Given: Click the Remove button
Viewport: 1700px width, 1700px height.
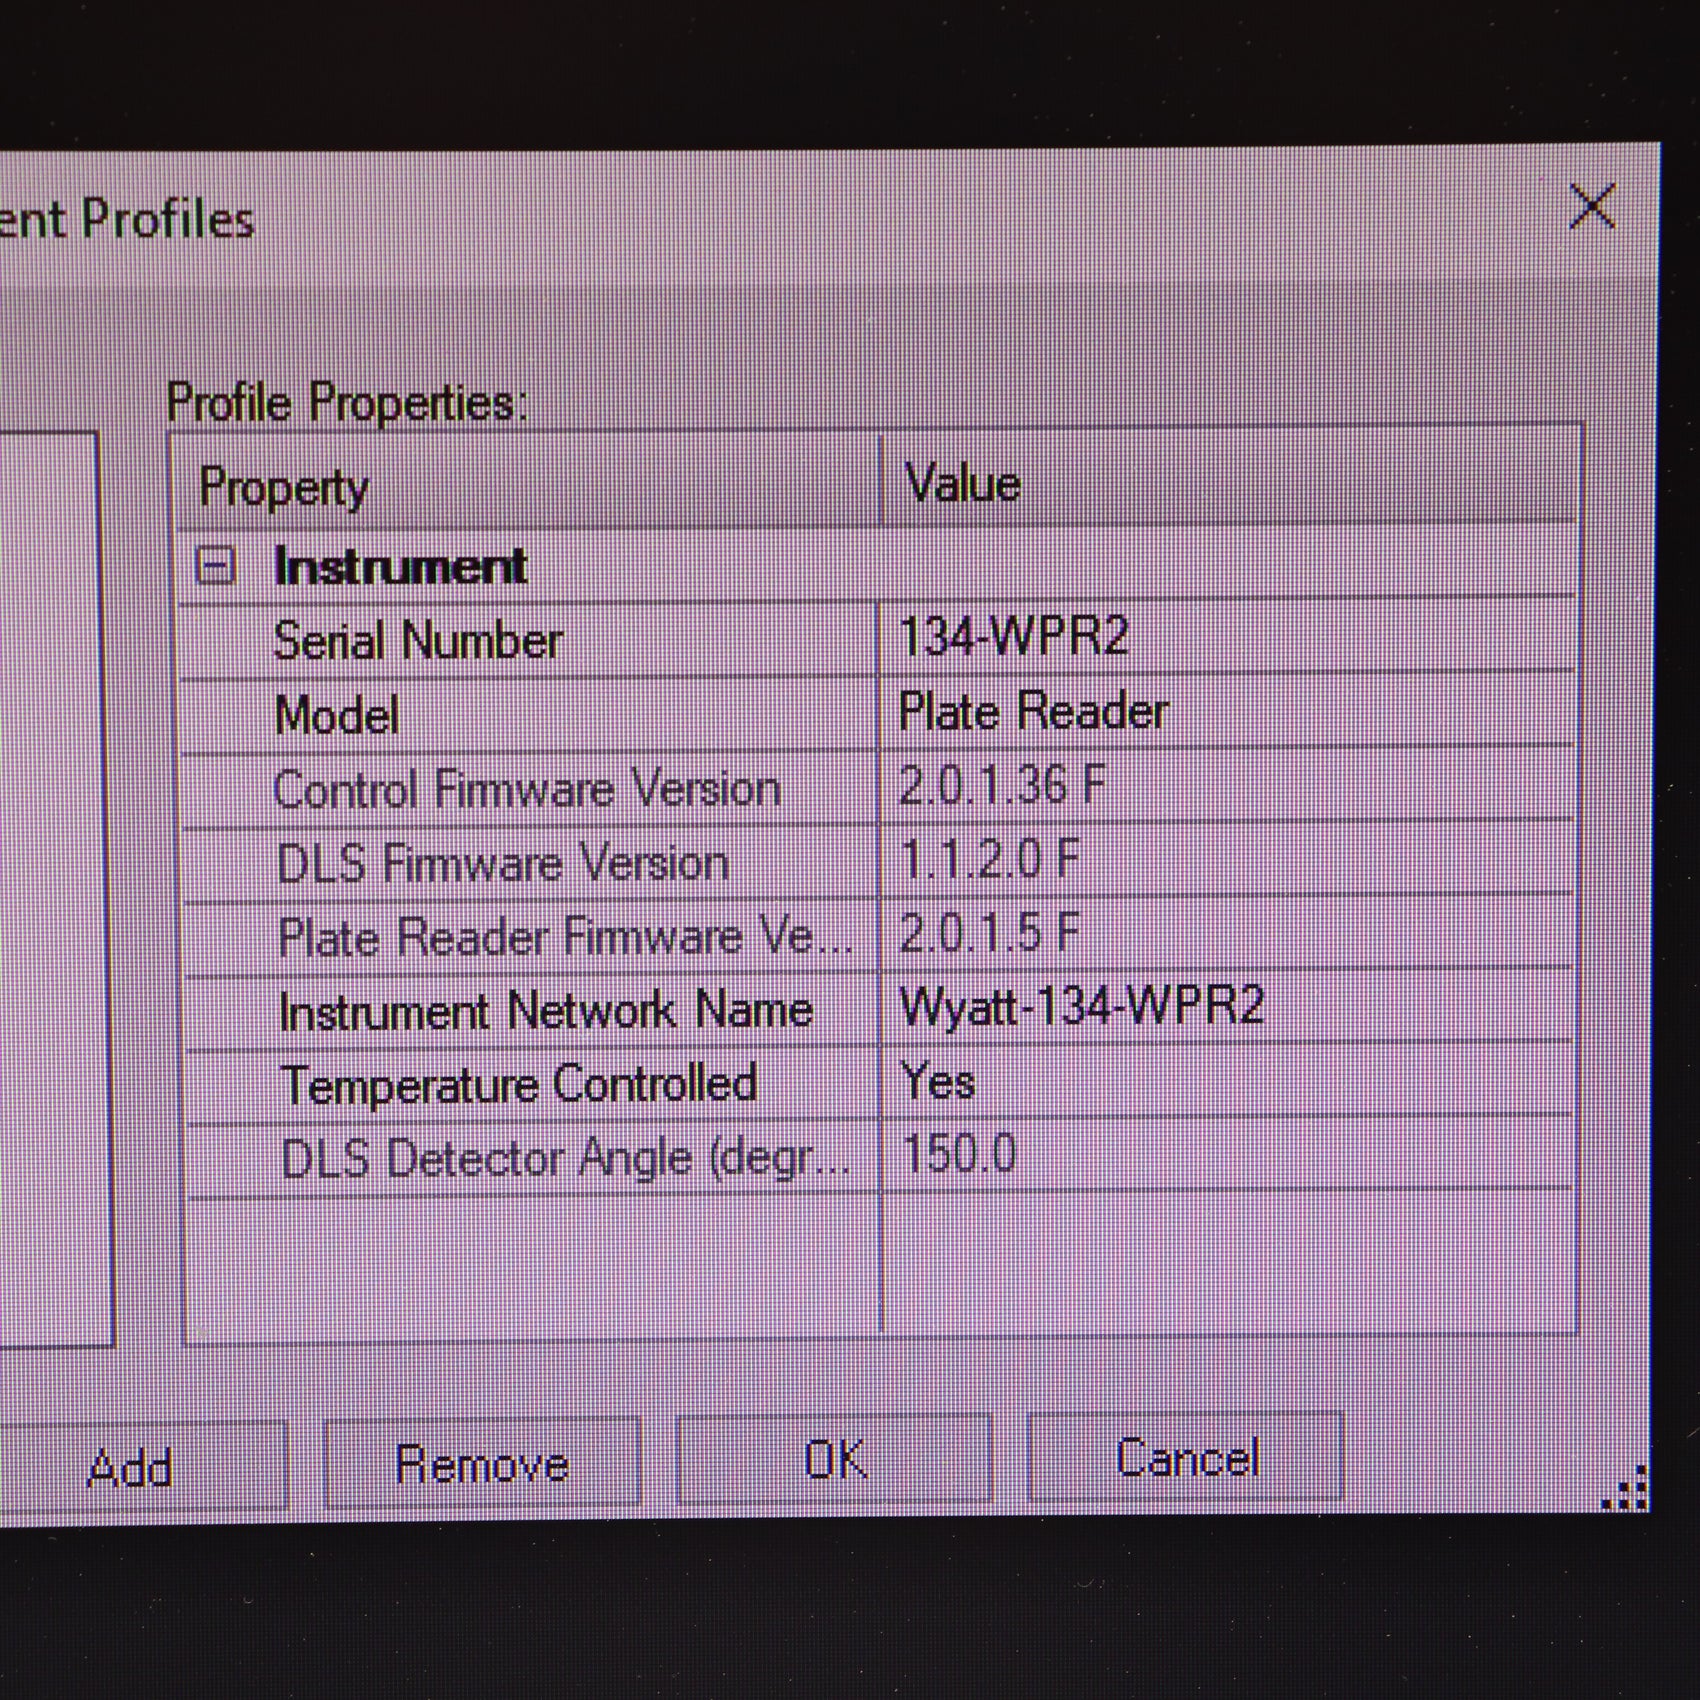Looking at the screenshot, I should (483, 1463).
